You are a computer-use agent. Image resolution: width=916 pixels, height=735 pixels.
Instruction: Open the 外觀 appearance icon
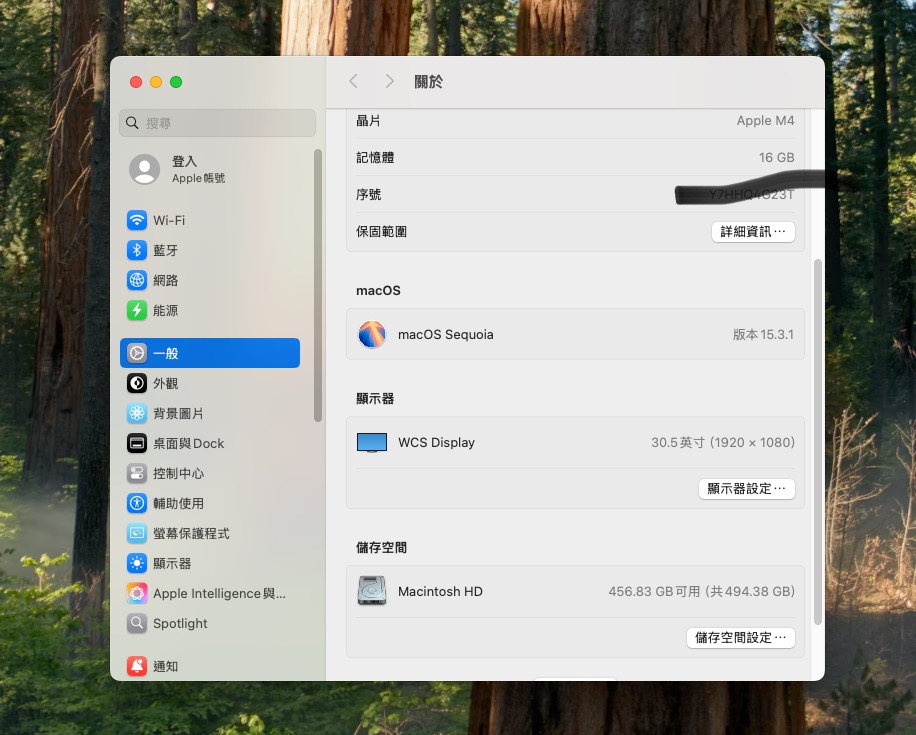pyautogui.click(x=137, y=383)
